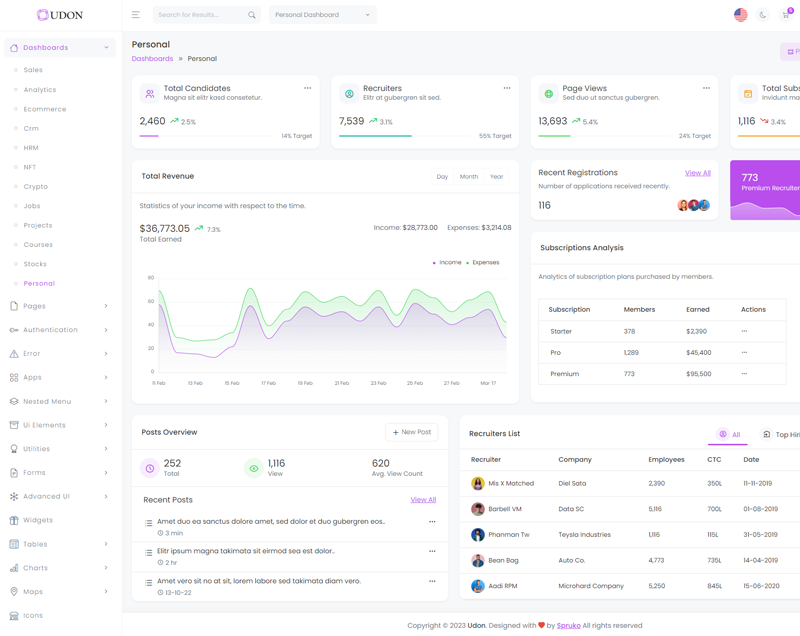
Task: Click the New Post button
Action: 412,432
